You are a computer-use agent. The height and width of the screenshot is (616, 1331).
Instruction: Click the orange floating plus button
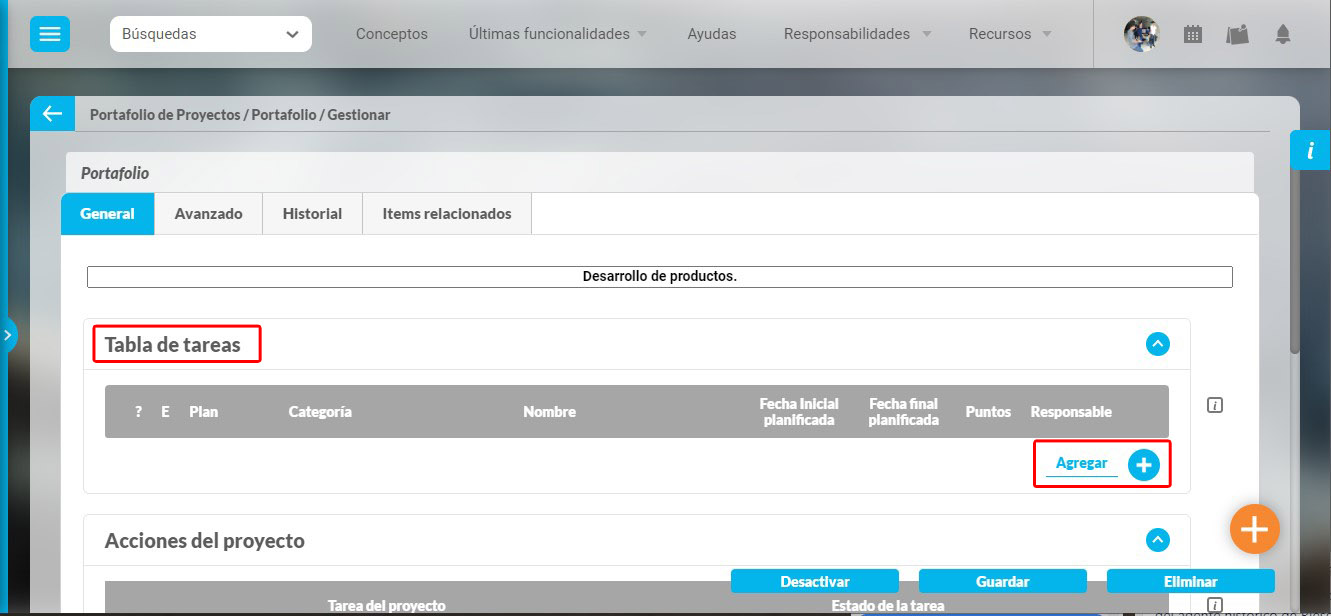coord(1254,528)
